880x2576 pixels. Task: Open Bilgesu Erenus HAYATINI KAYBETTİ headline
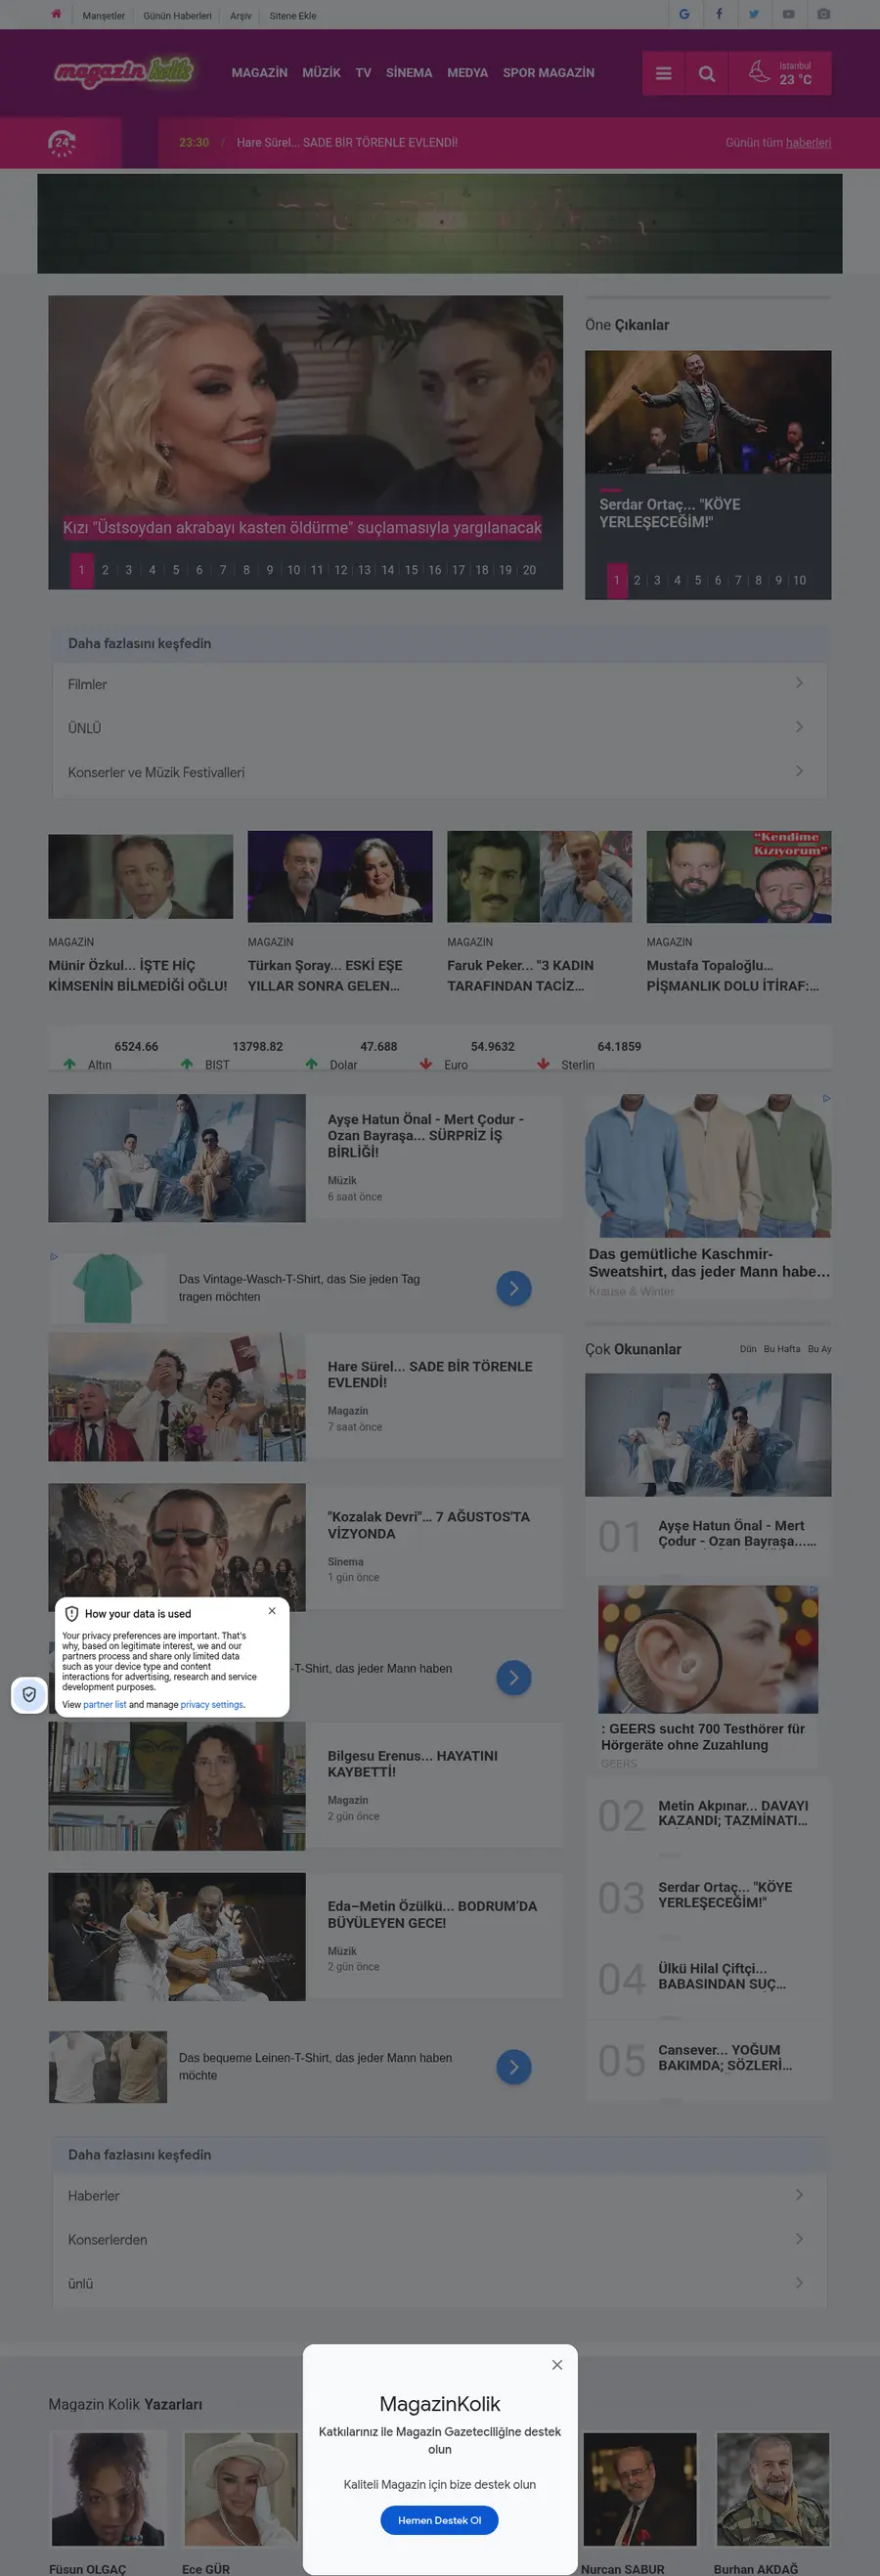point(412,1763)
